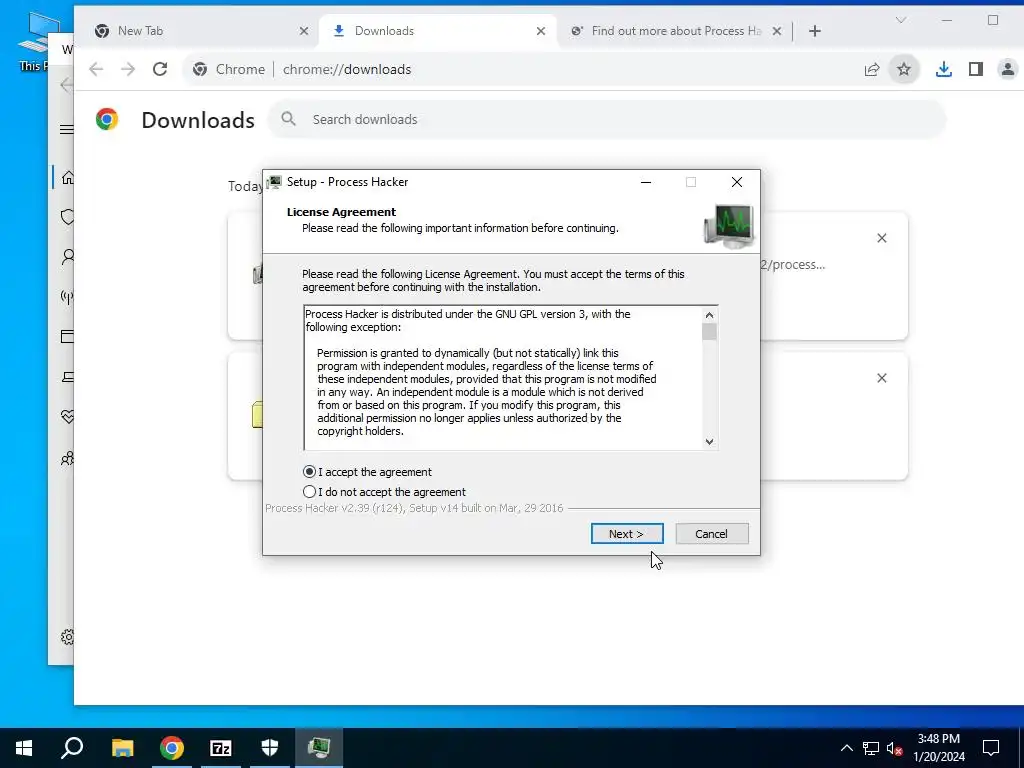
Task: Click Next in Process Hacker setup
Action: tap(627, 534)
